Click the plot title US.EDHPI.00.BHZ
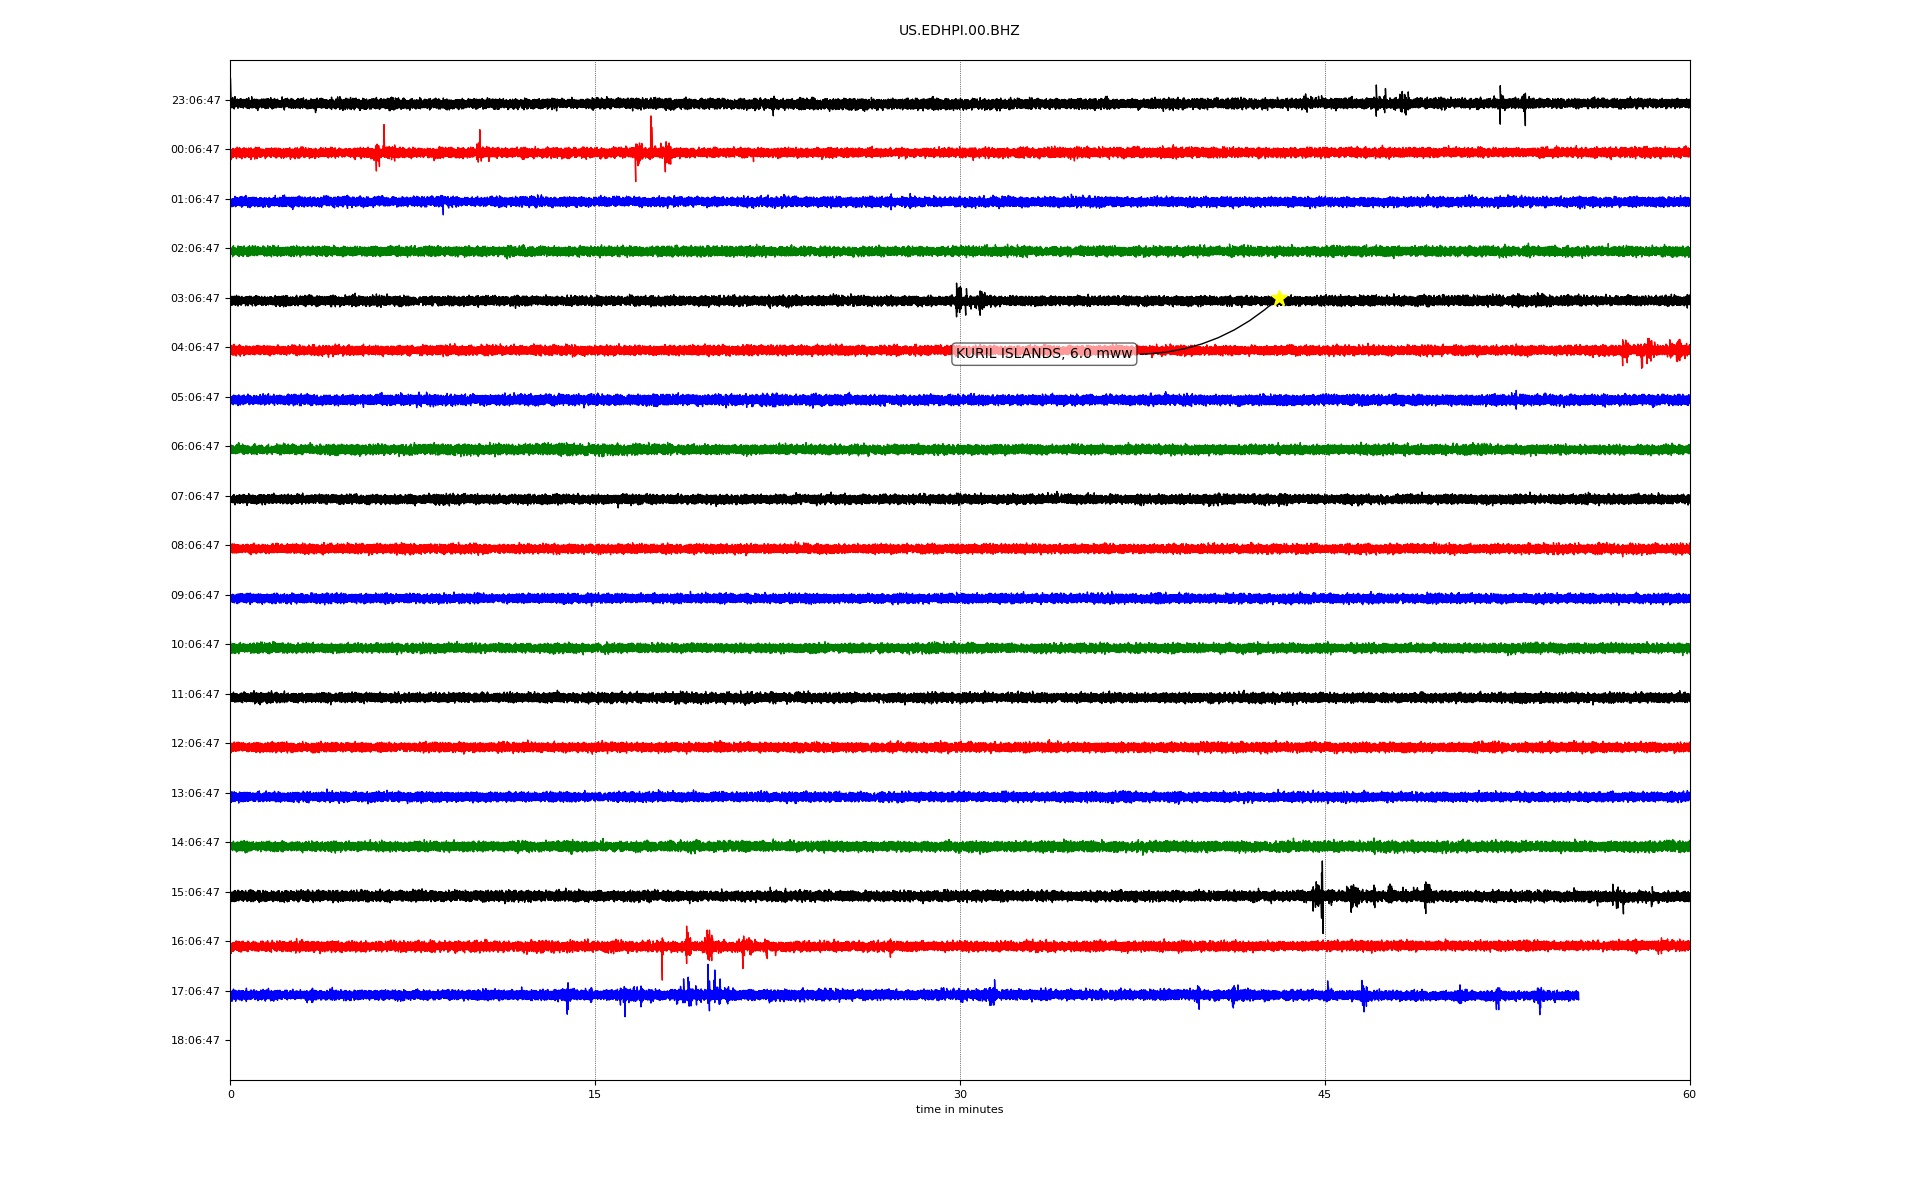The image size is (1920, 1200). (x=959, y=31)
